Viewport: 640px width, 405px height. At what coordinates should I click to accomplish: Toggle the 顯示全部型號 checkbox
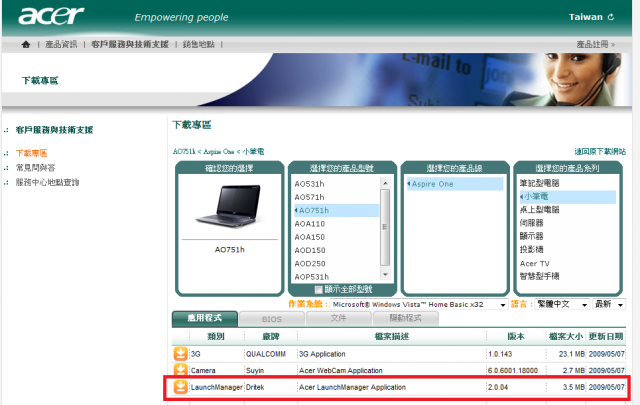point(319,290)
